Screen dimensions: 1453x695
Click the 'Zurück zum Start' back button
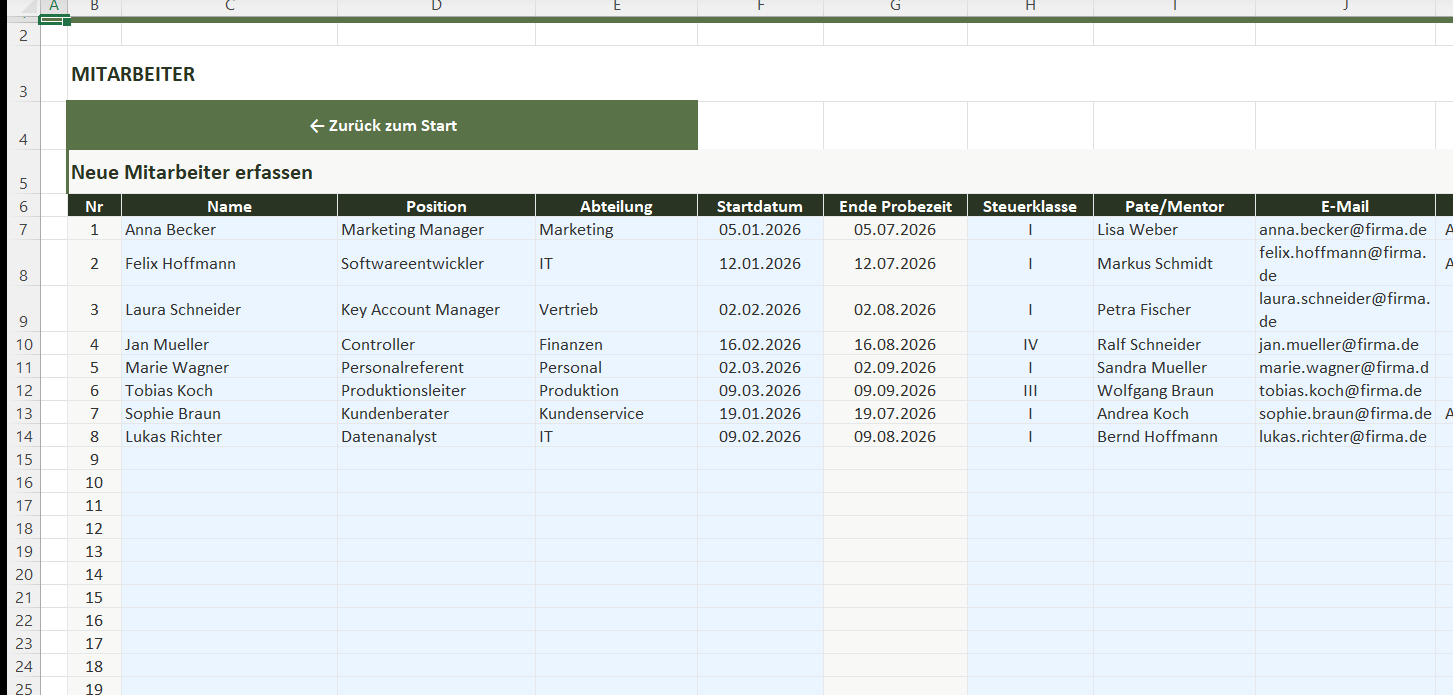pos(382,126)
